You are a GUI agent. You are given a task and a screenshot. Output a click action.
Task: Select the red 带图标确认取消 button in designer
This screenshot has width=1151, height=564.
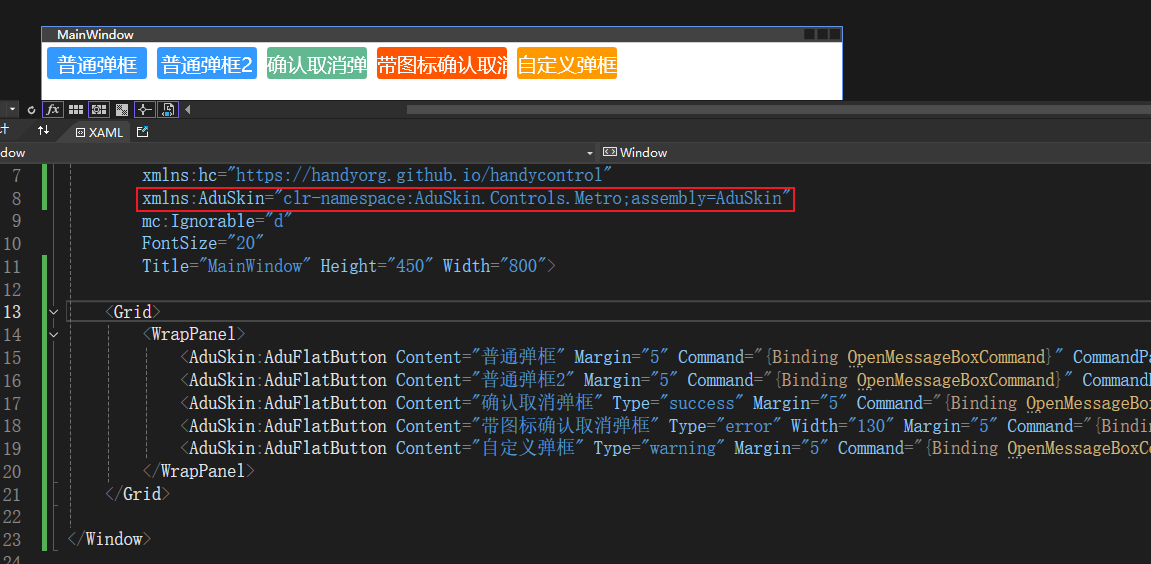[x=442, y=63]
